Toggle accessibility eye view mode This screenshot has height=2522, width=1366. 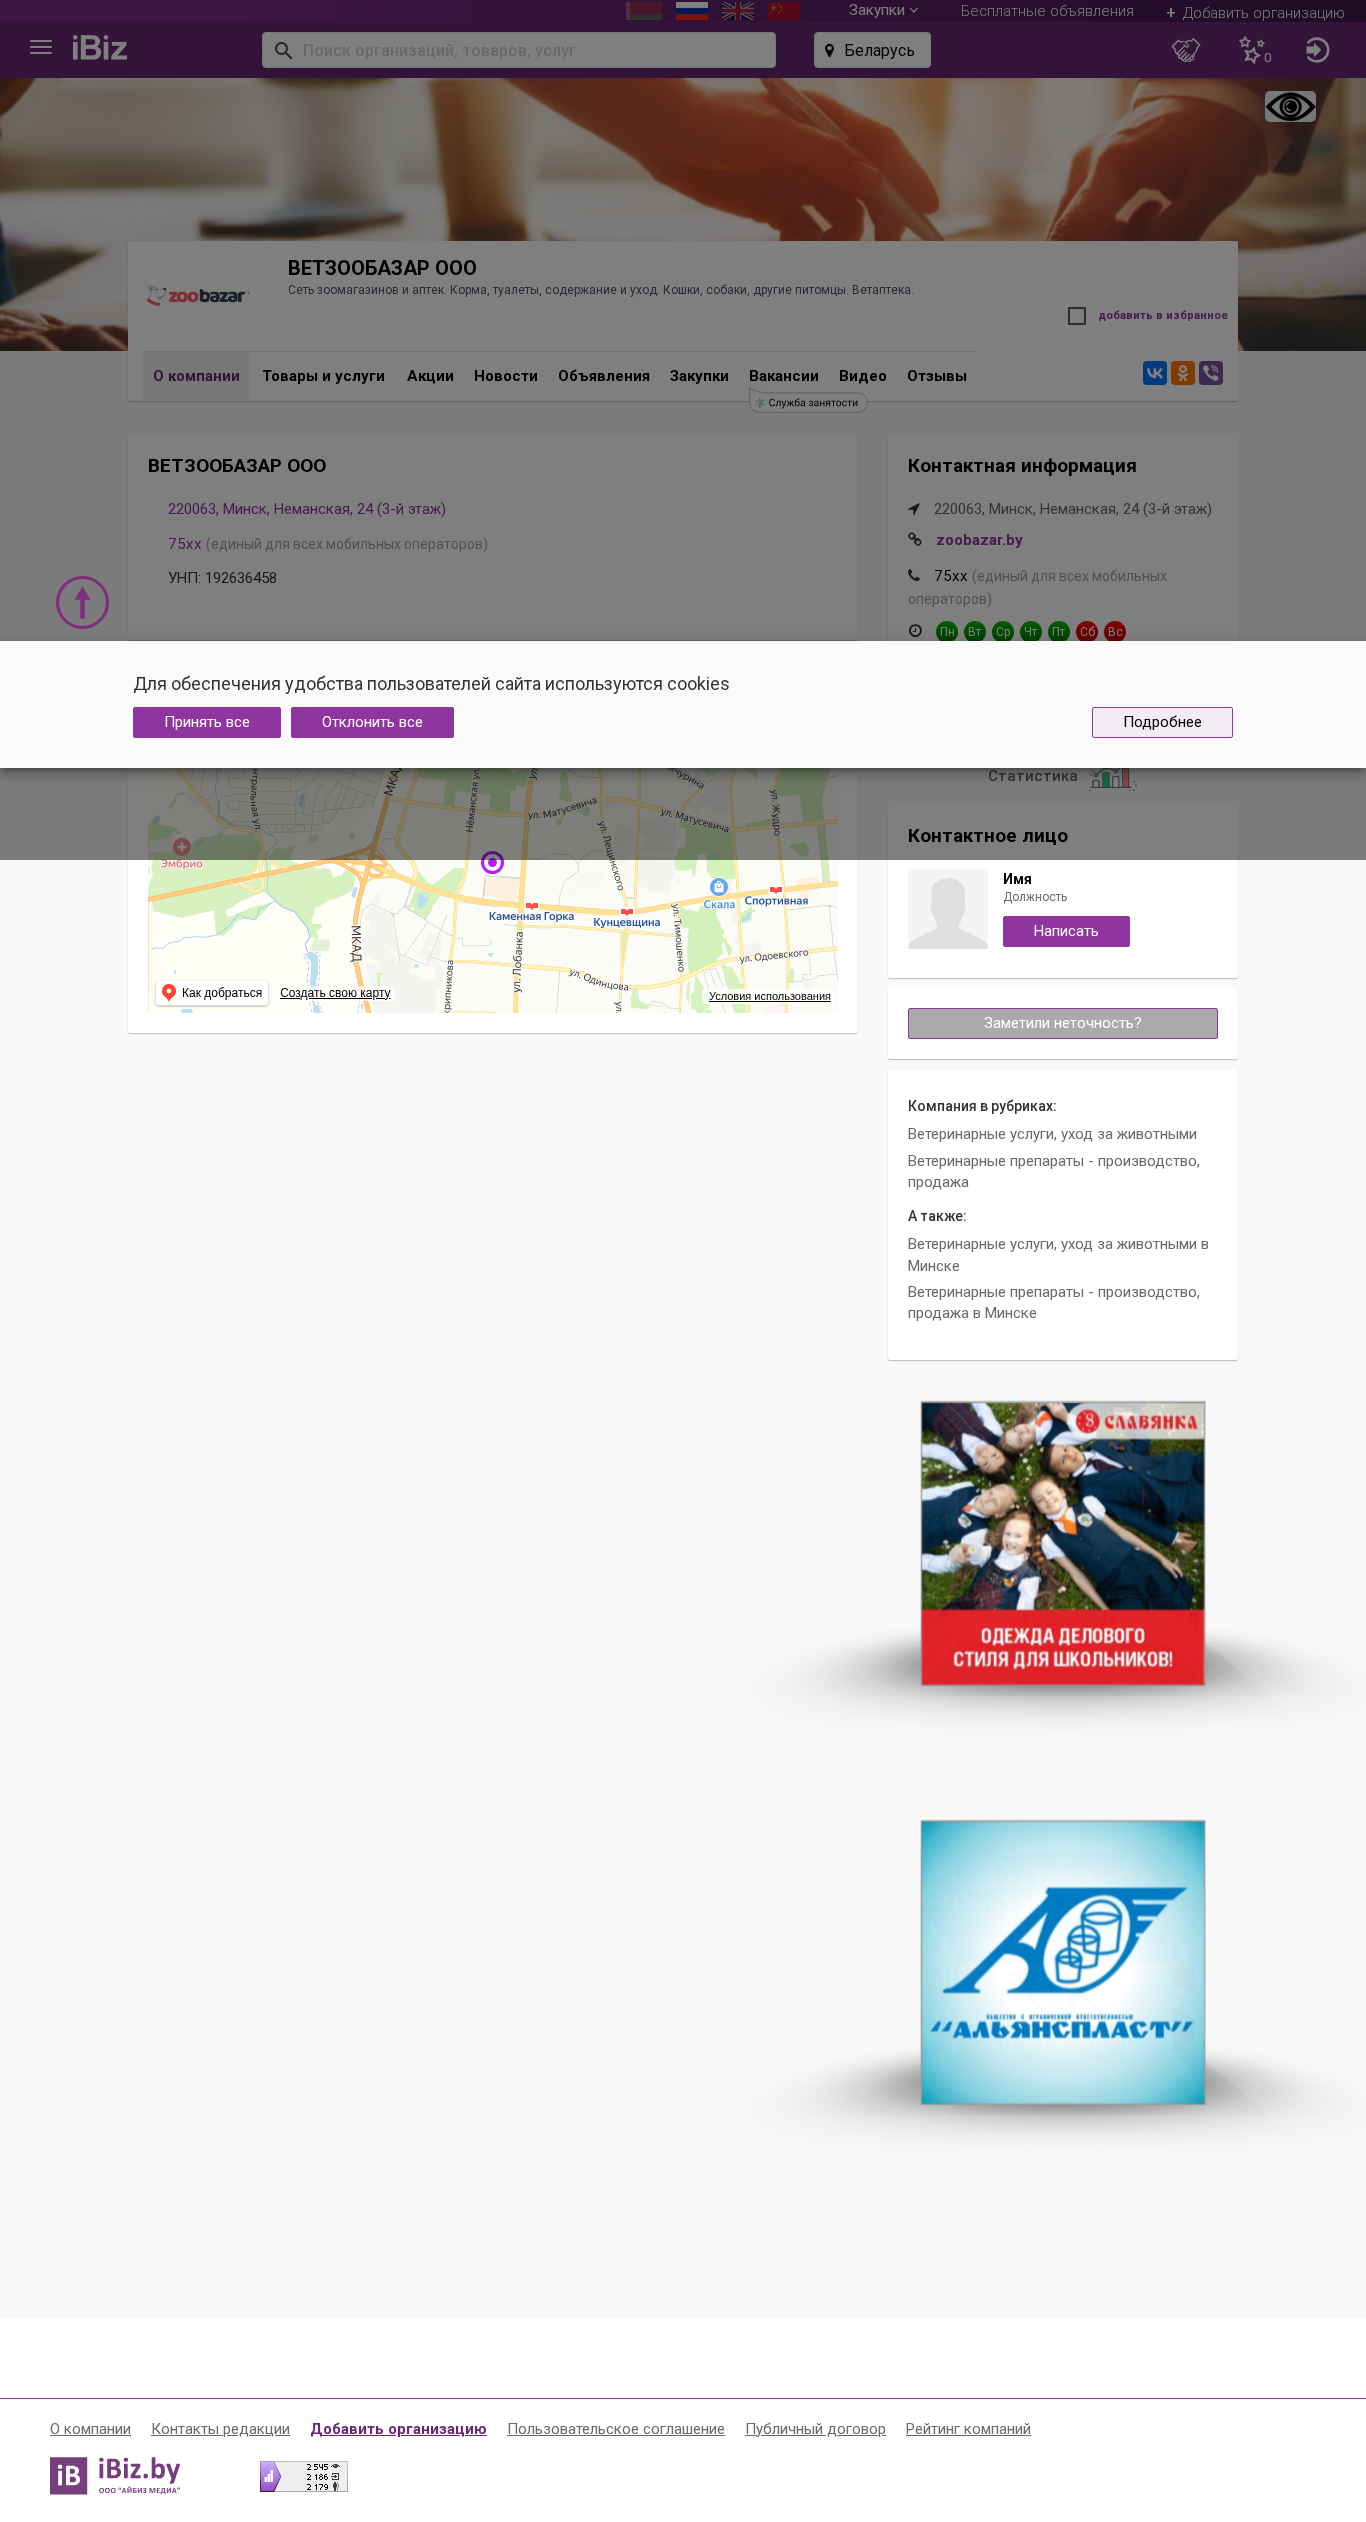(1290, 107)
